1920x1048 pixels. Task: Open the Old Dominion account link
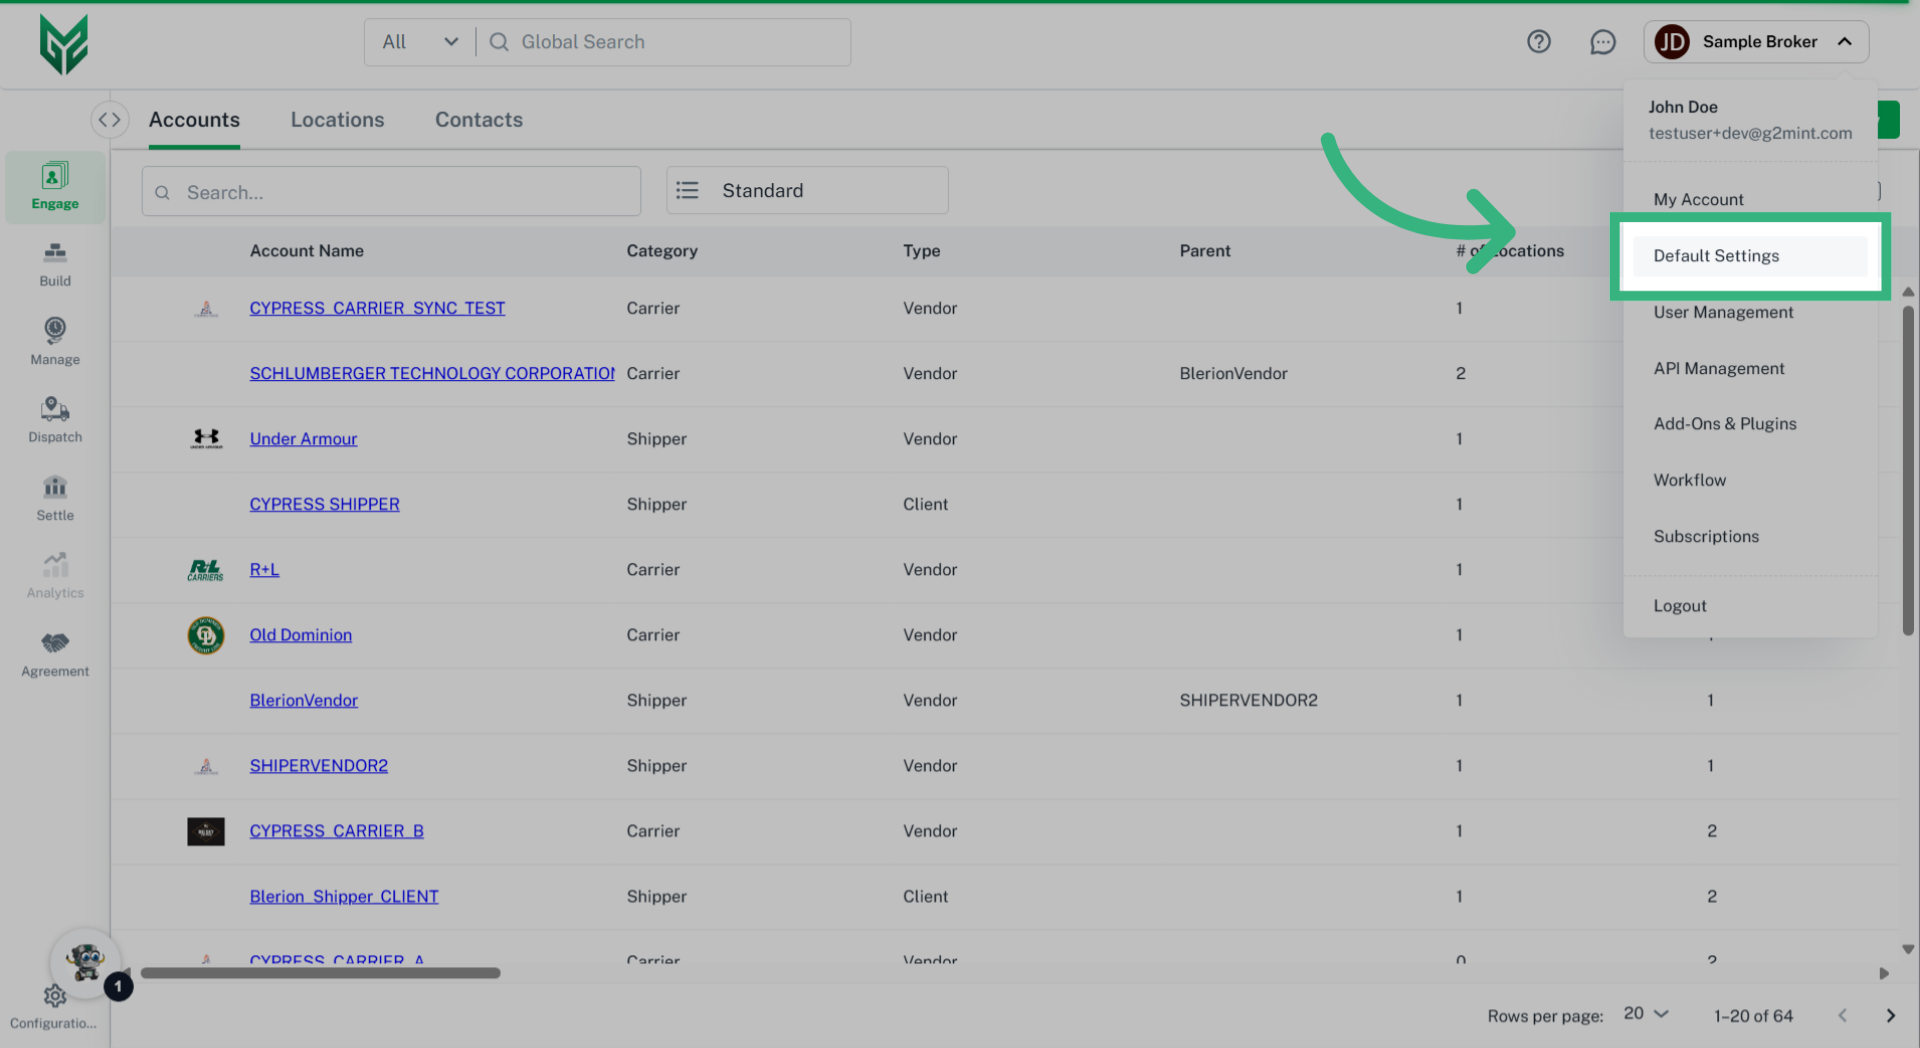click(300, 634)
